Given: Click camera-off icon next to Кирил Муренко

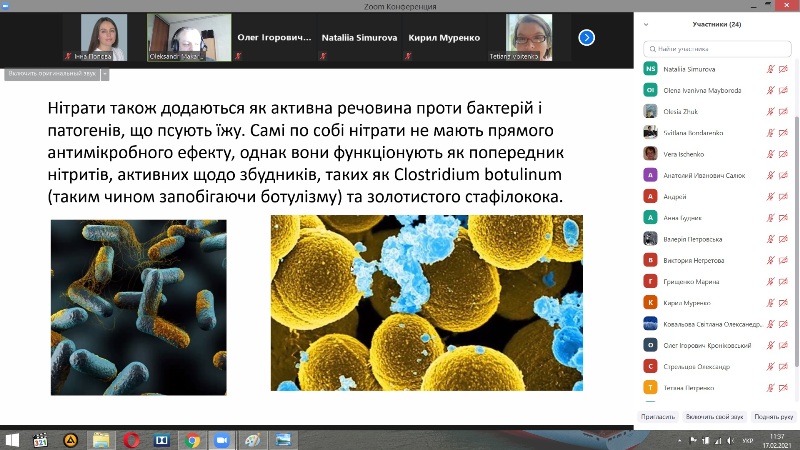Looking at the screenshot, I should tap(785, 302).
